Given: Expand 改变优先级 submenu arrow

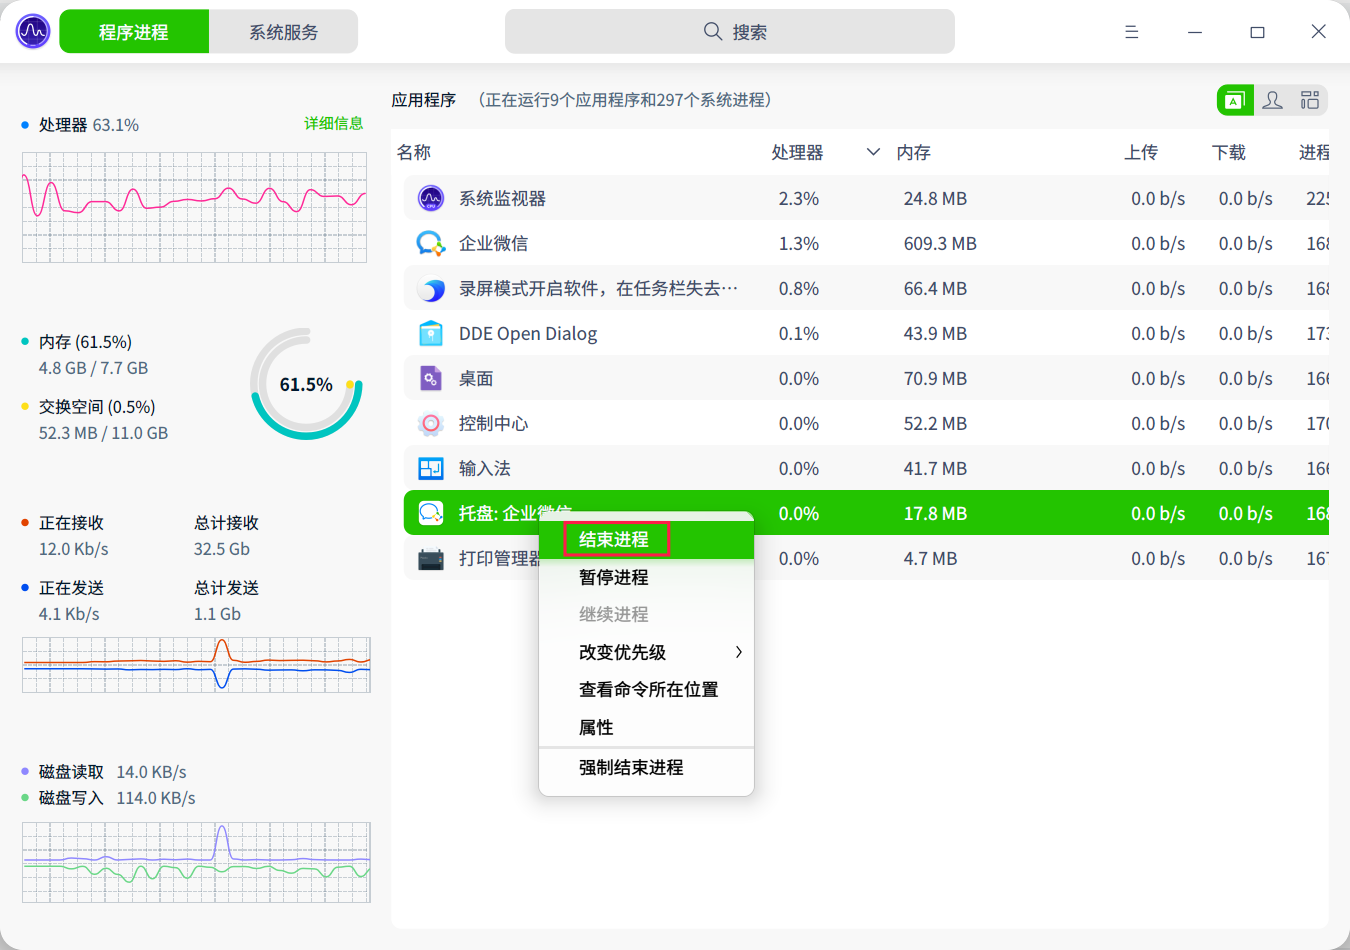Looking at the screenshot, I should (x=738, y=652).
